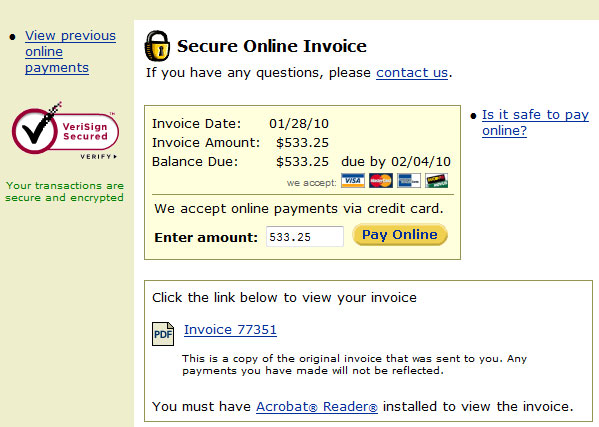Click the 'due by 02/04/10' text
This screenshot has height=427, width=599.
click(x=396, y=162)
